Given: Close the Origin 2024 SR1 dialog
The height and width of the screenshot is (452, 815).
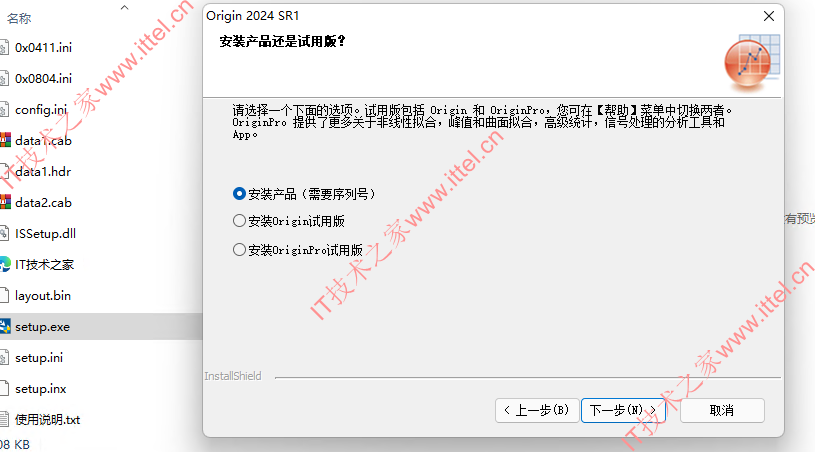Looking at the screenshot, I should tap(769, 16).
